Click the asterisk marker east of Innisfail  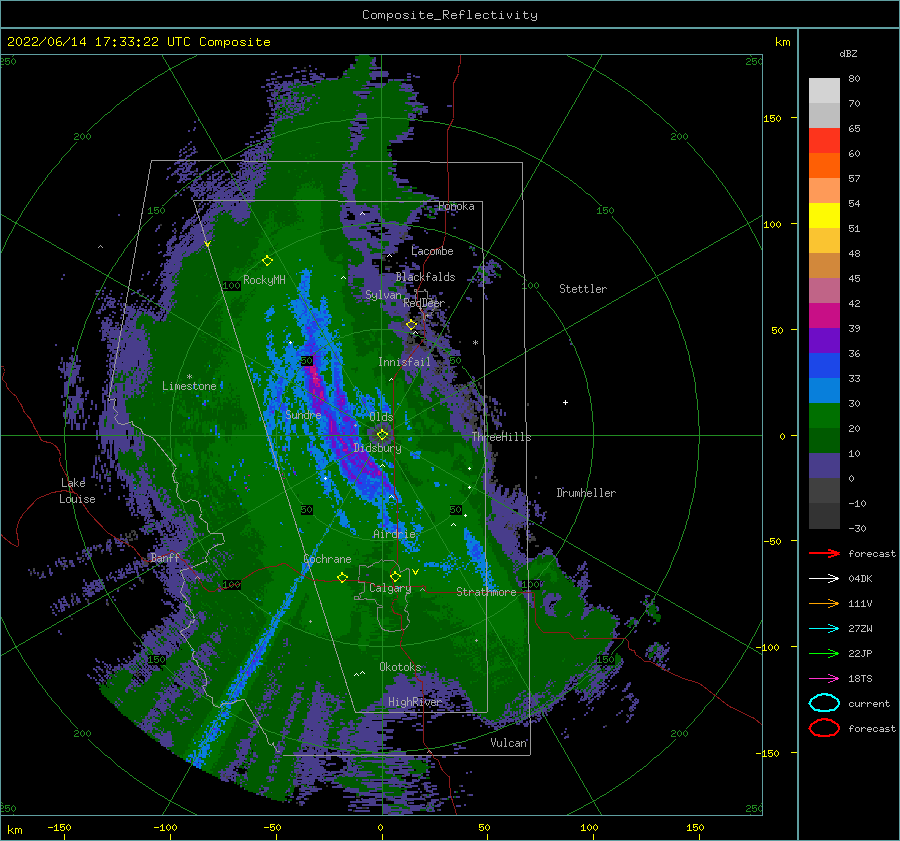coord(475,343)
